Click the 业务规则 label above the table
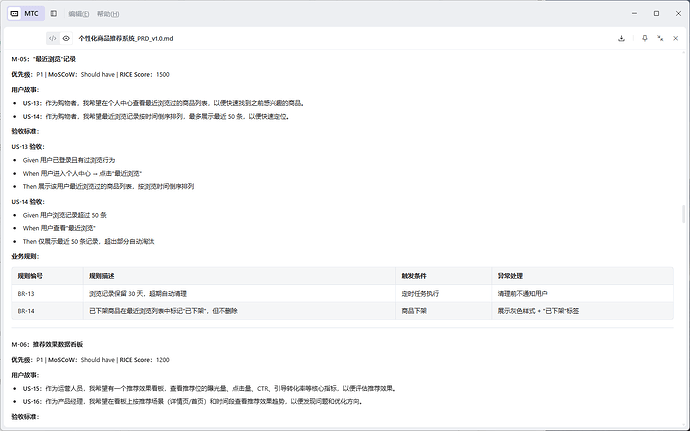Image resolution: width=690 pixels, height=431 pixels. (x=26, y=256)
